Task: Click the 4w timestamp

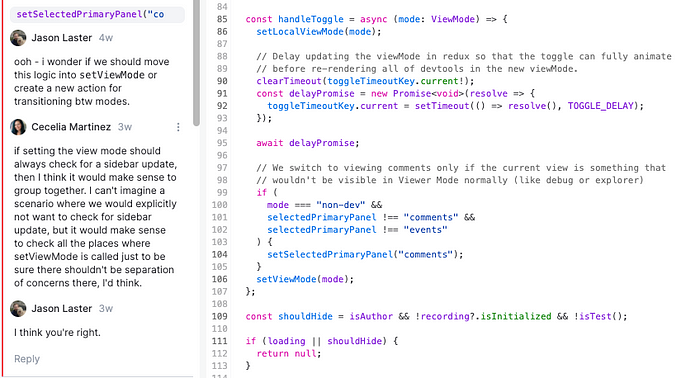Action: click(106, 38)
